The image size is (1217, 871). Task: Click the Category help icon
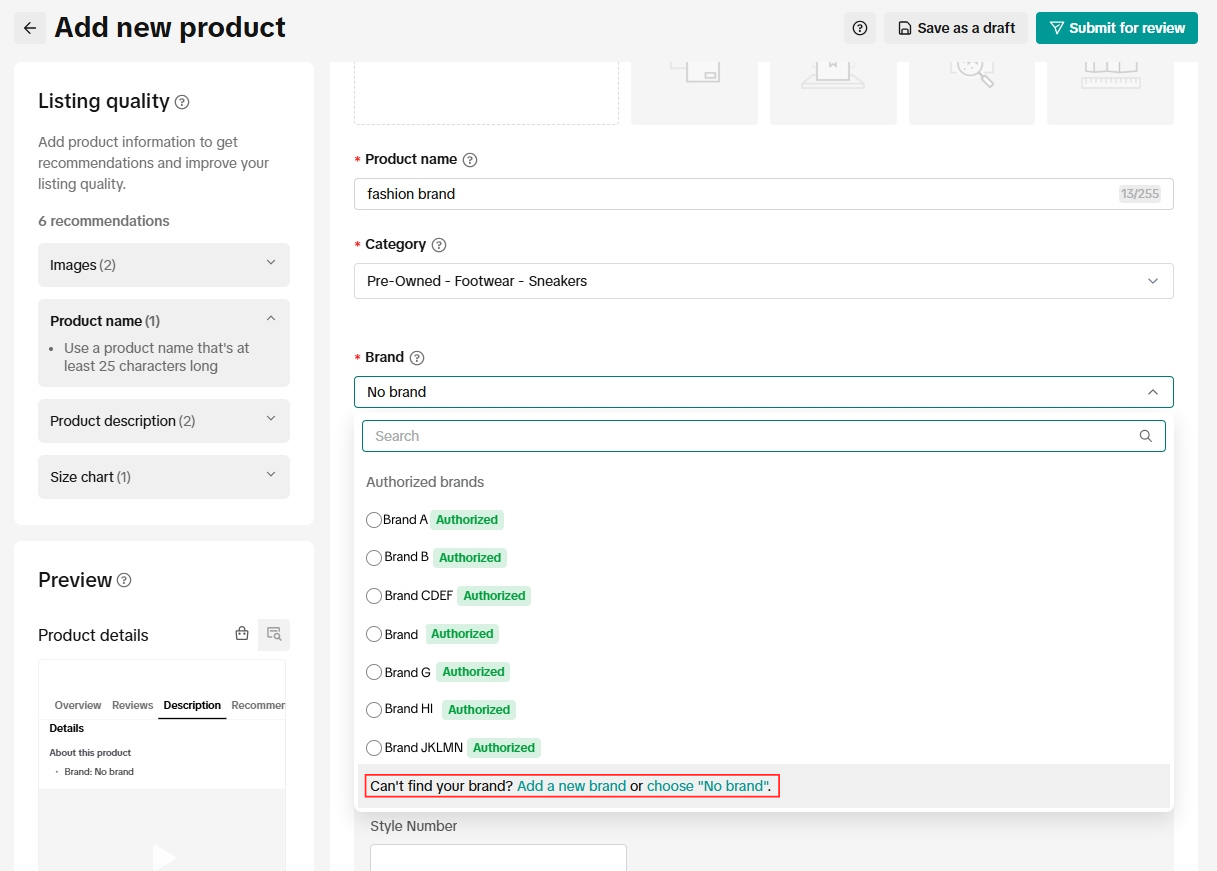439,245
